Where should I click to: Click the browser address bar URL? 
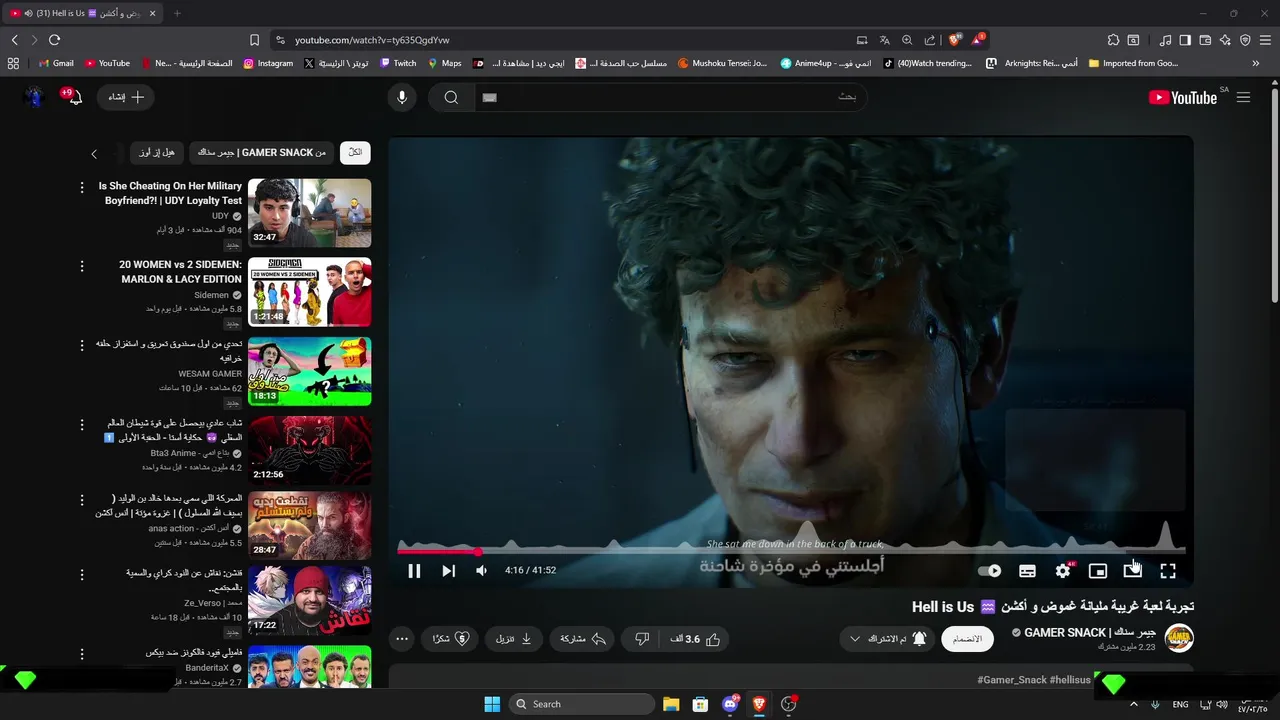tap(372, 40)
